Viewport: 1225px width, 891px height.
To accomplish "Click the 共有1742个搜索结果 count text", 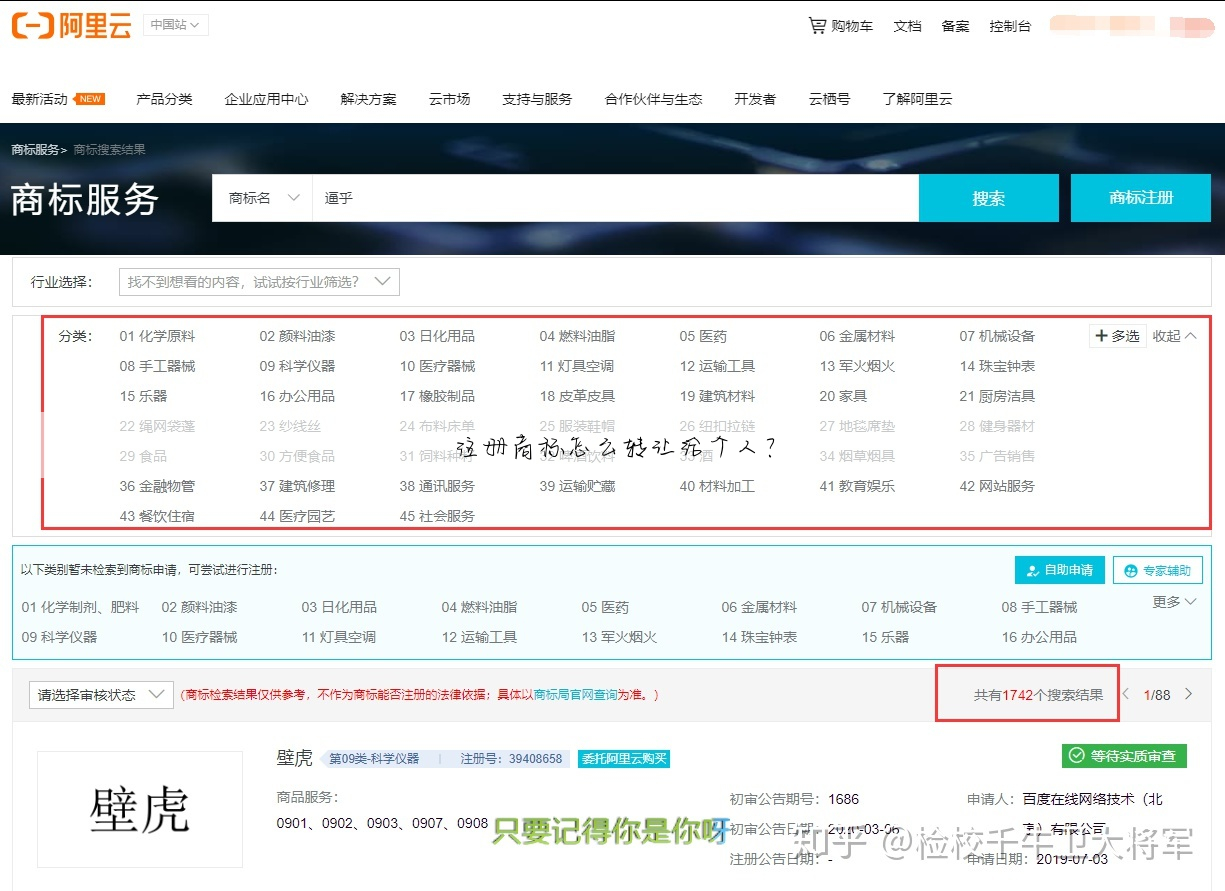I will point(1038,694).
